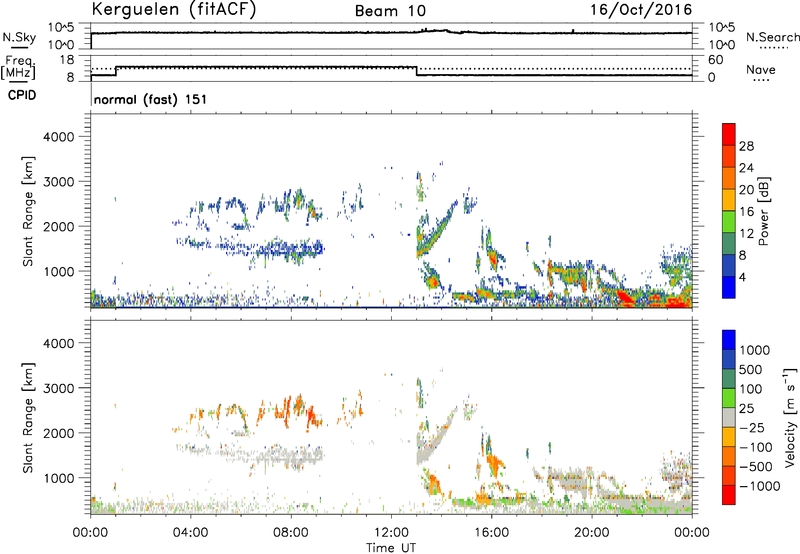Click the frequency step drop at 13:00
The height and width of the screenshot is (554, 800).
coord(417,71)
